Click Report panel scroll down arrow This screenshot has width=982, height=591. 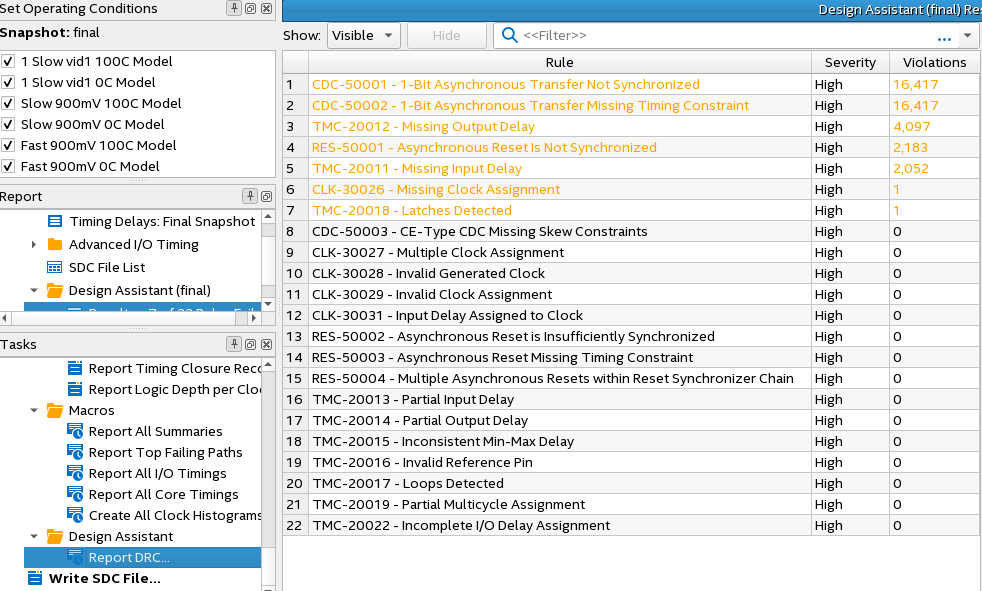click(268, 304)
